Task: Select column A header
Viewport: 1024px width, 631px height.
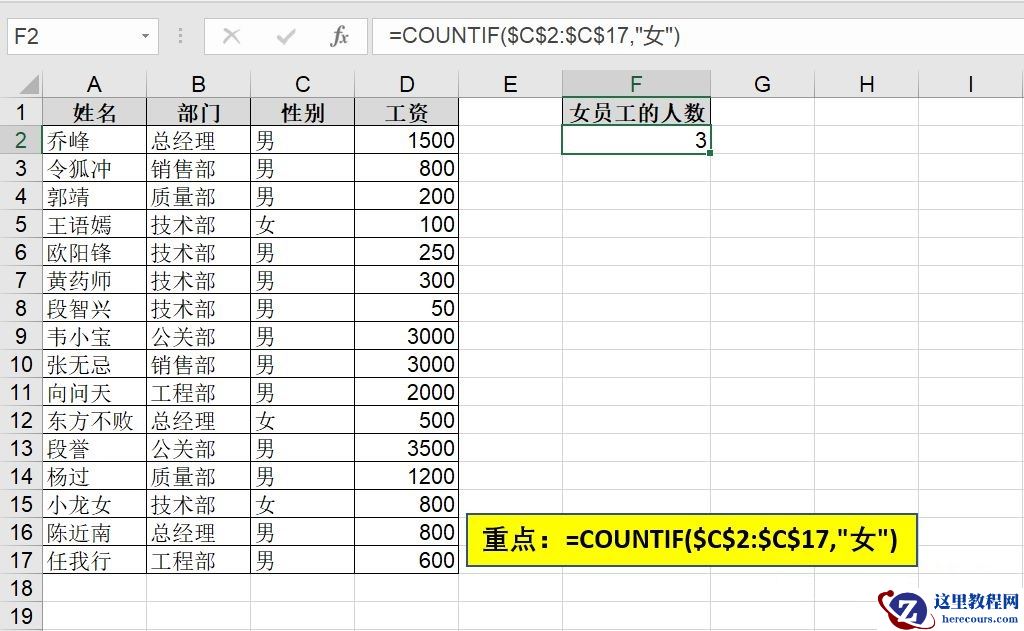Action: click(94, 84)
